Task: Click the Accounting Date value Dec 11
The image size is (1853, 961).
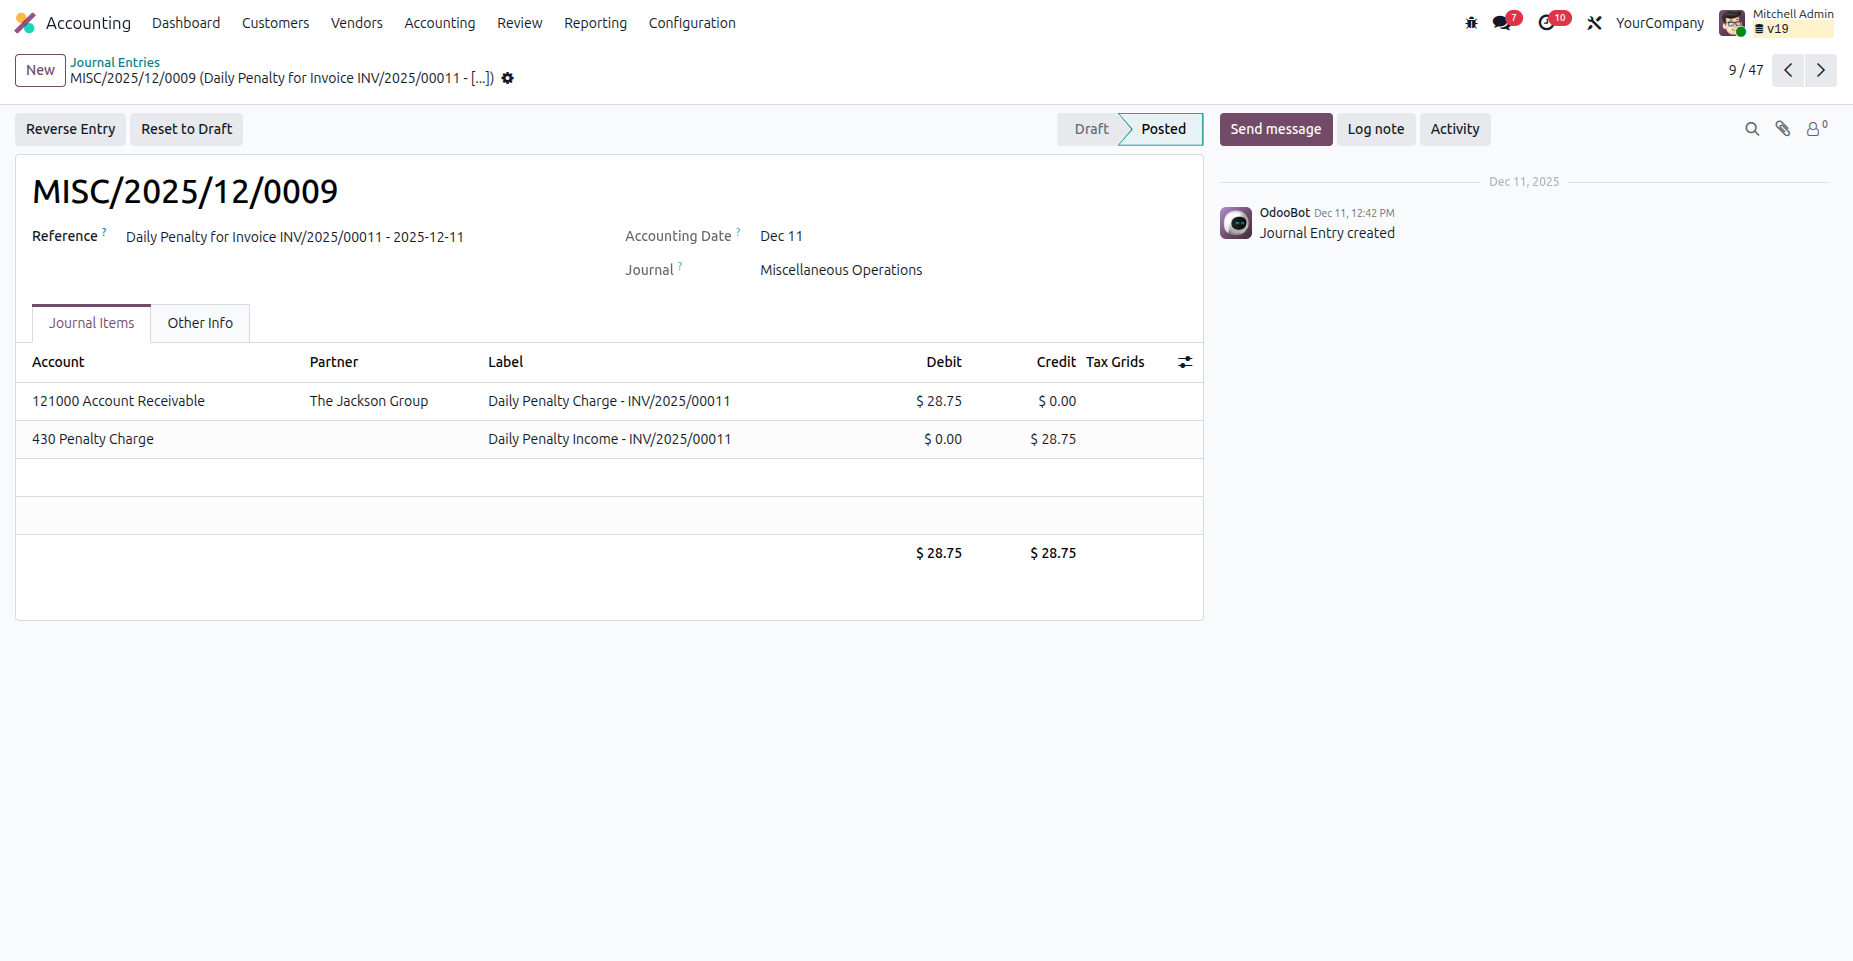Action: (781, 236)
